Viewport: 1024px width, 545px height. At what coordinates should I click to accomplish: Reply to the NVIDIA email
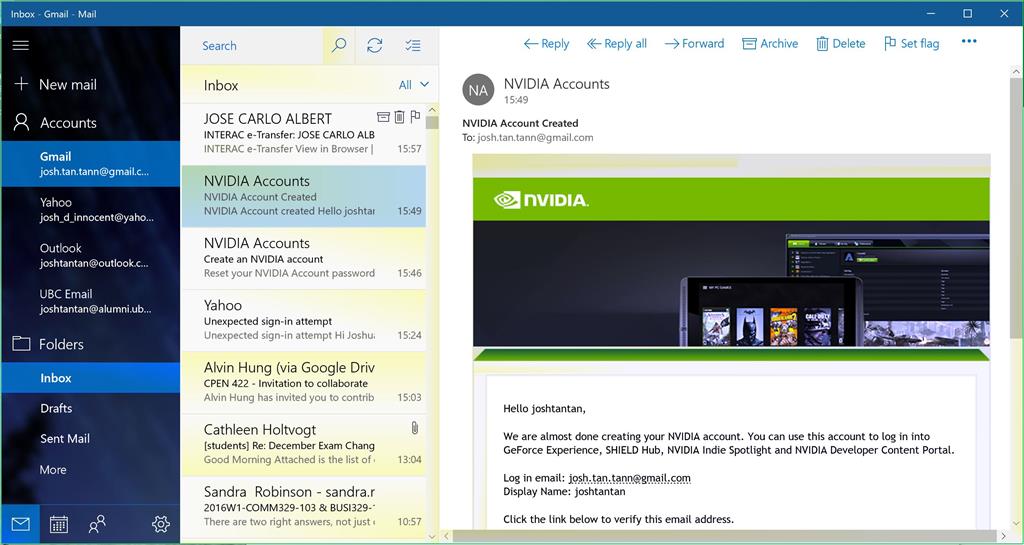pos(547,44)
